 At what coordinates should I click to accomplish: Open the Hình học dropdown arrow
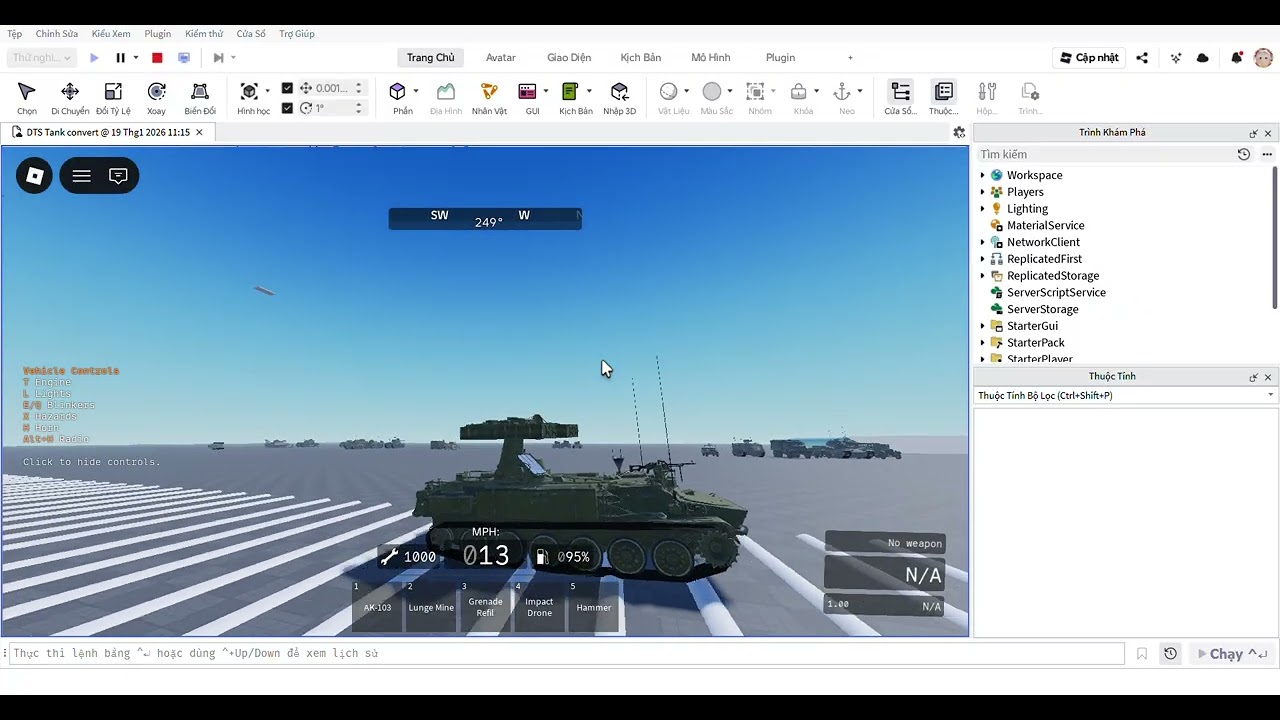267,91
